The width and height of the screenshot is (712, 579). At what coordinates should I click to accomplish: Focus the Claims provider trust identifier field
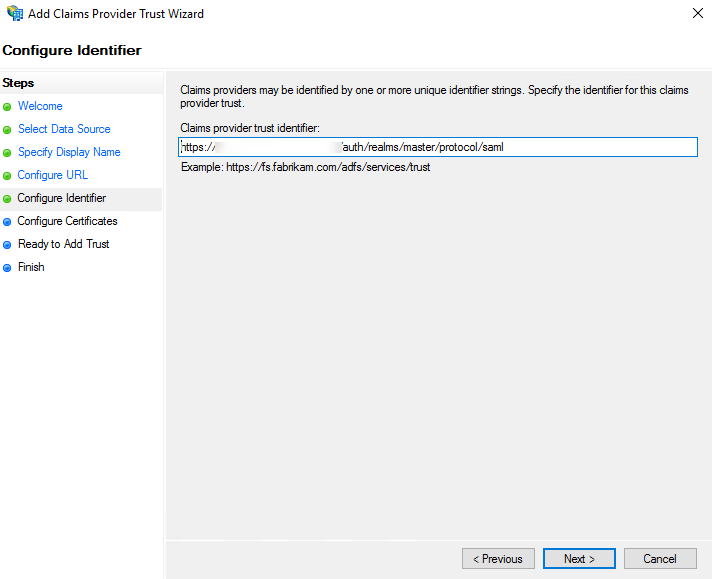click(437, 147)
